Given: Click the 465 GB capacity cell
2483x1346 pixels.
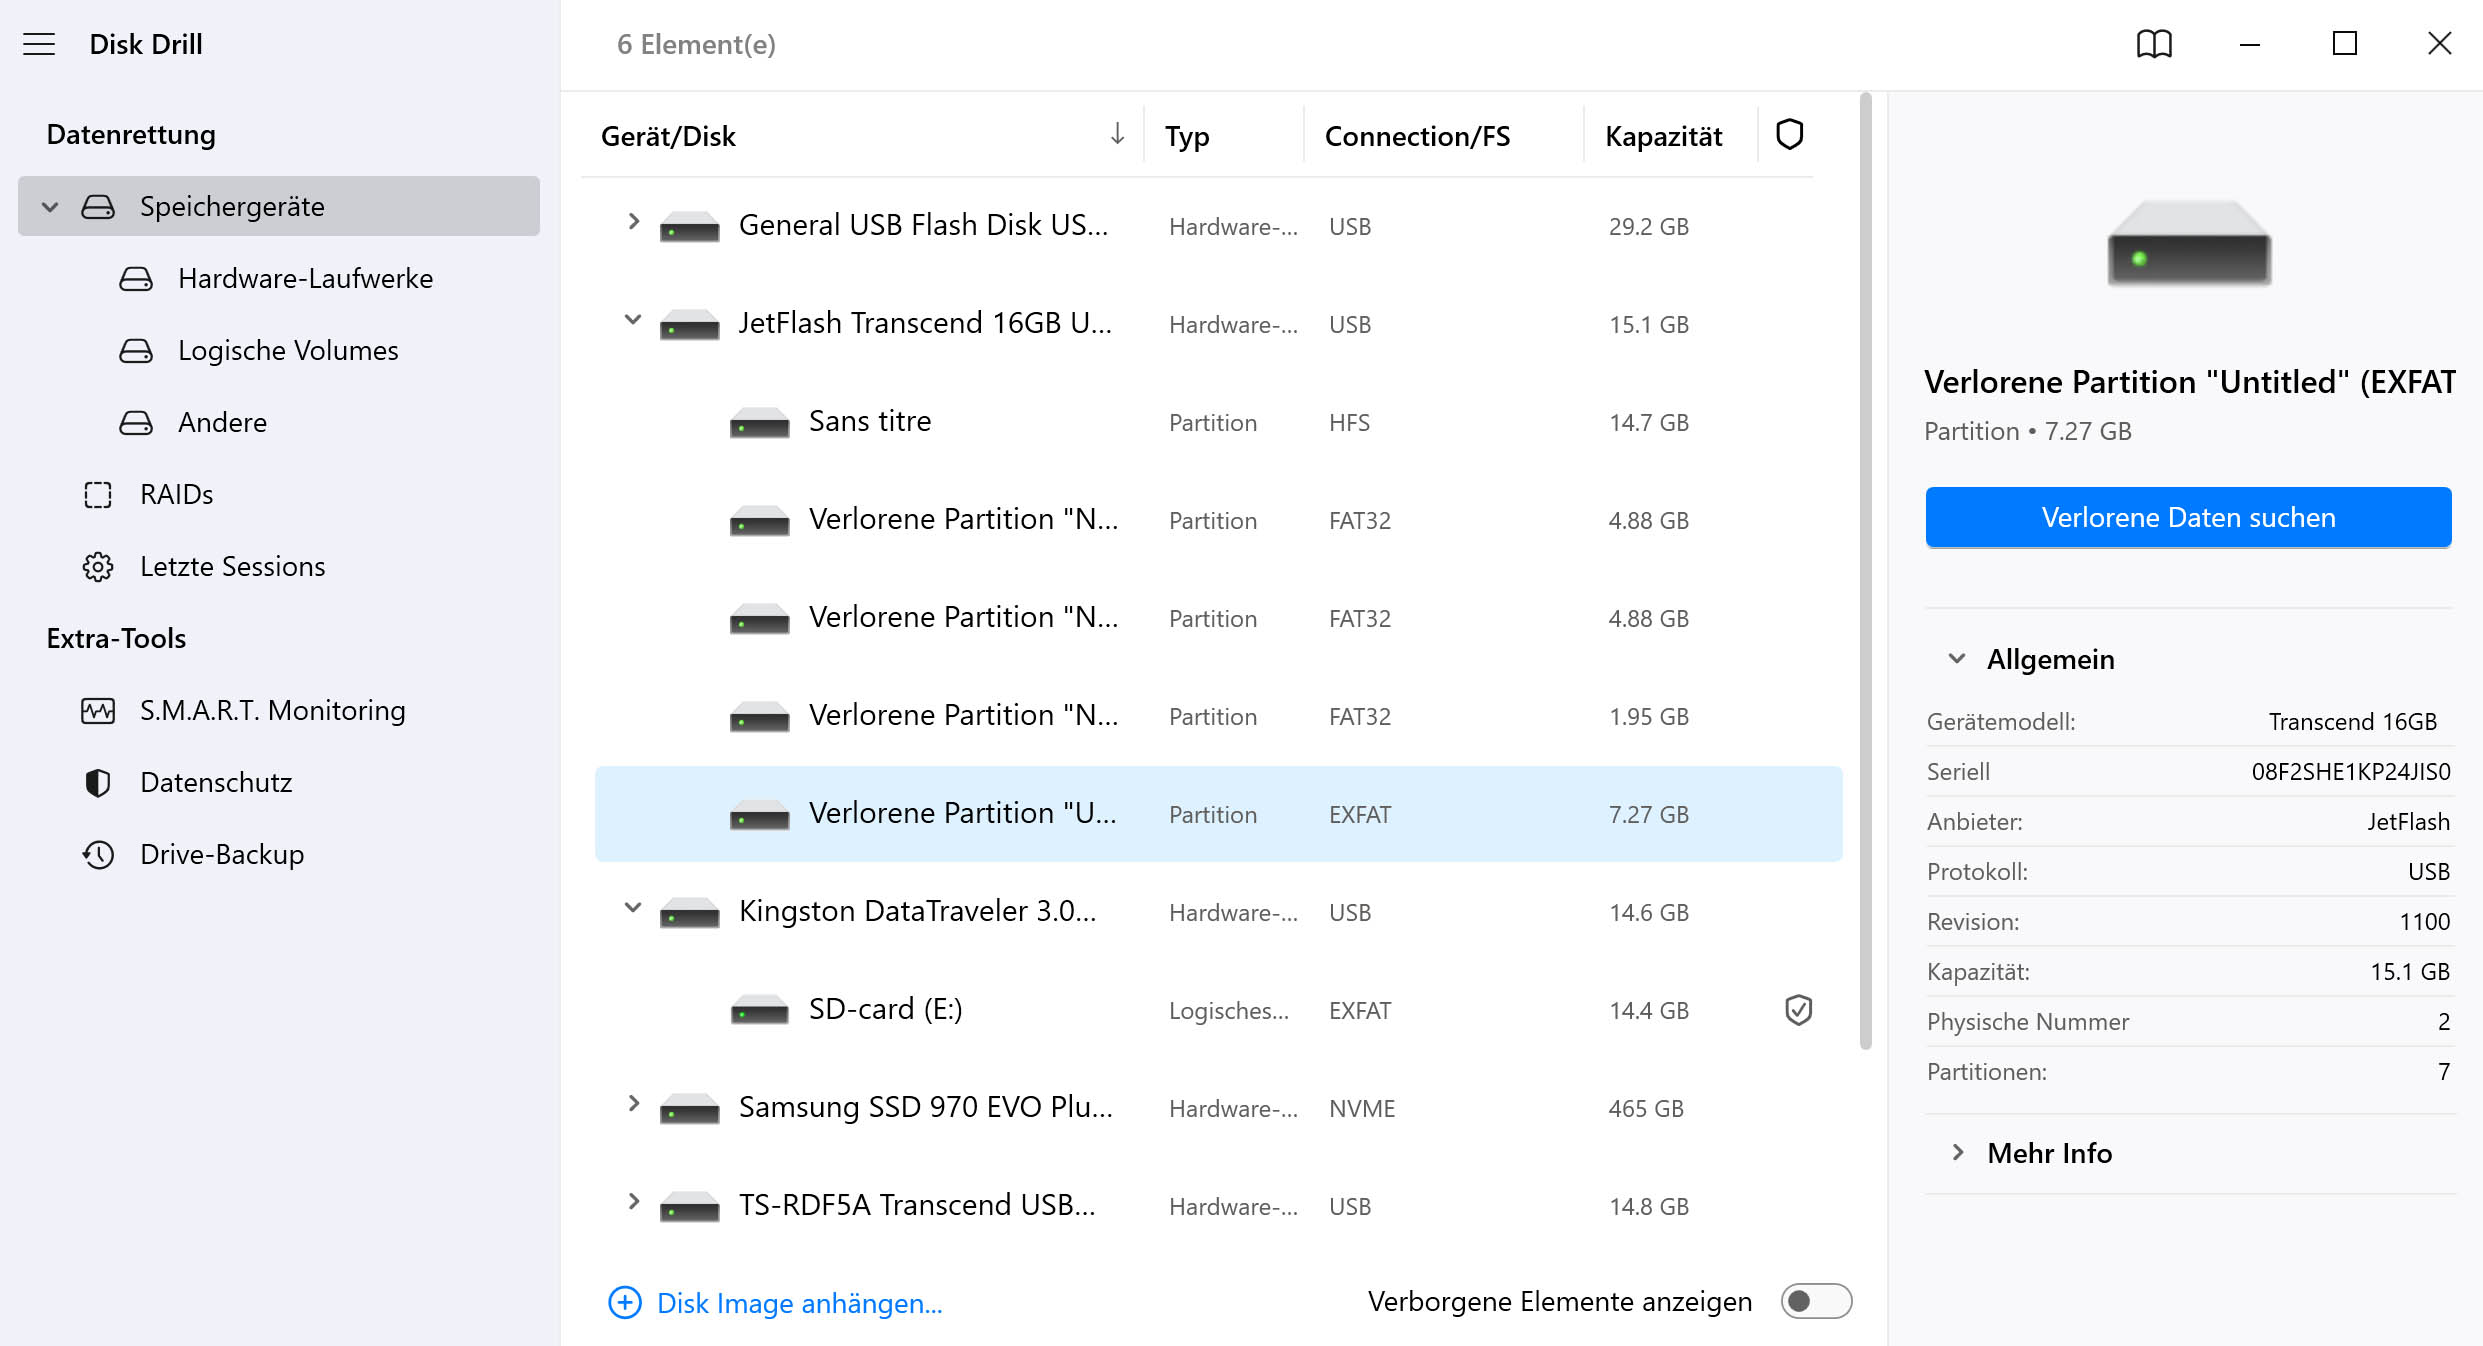Looking at the screenshot, I should coord(1646,1109).
